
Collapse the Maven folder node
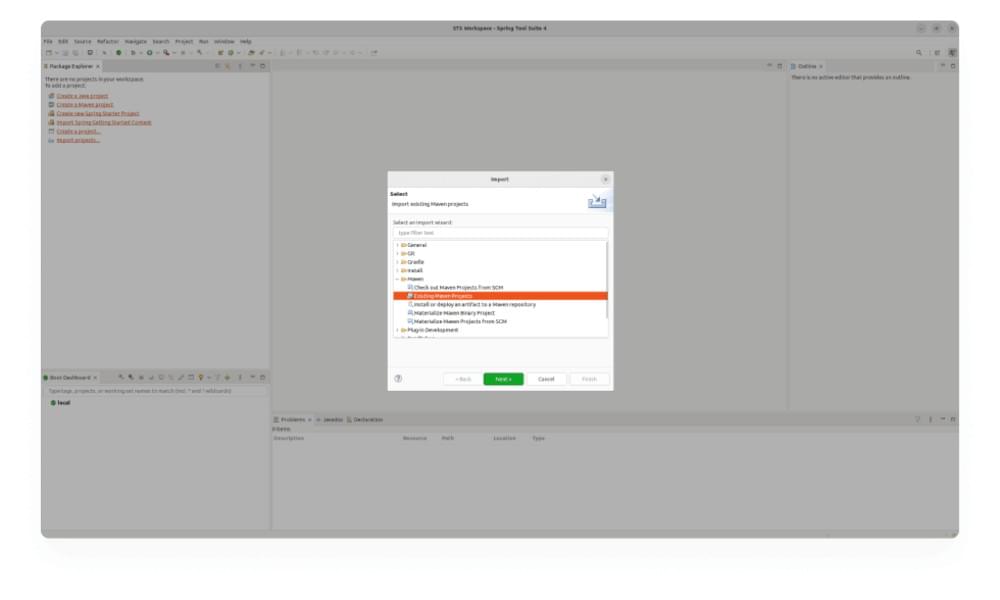click(x=397, y=279)
